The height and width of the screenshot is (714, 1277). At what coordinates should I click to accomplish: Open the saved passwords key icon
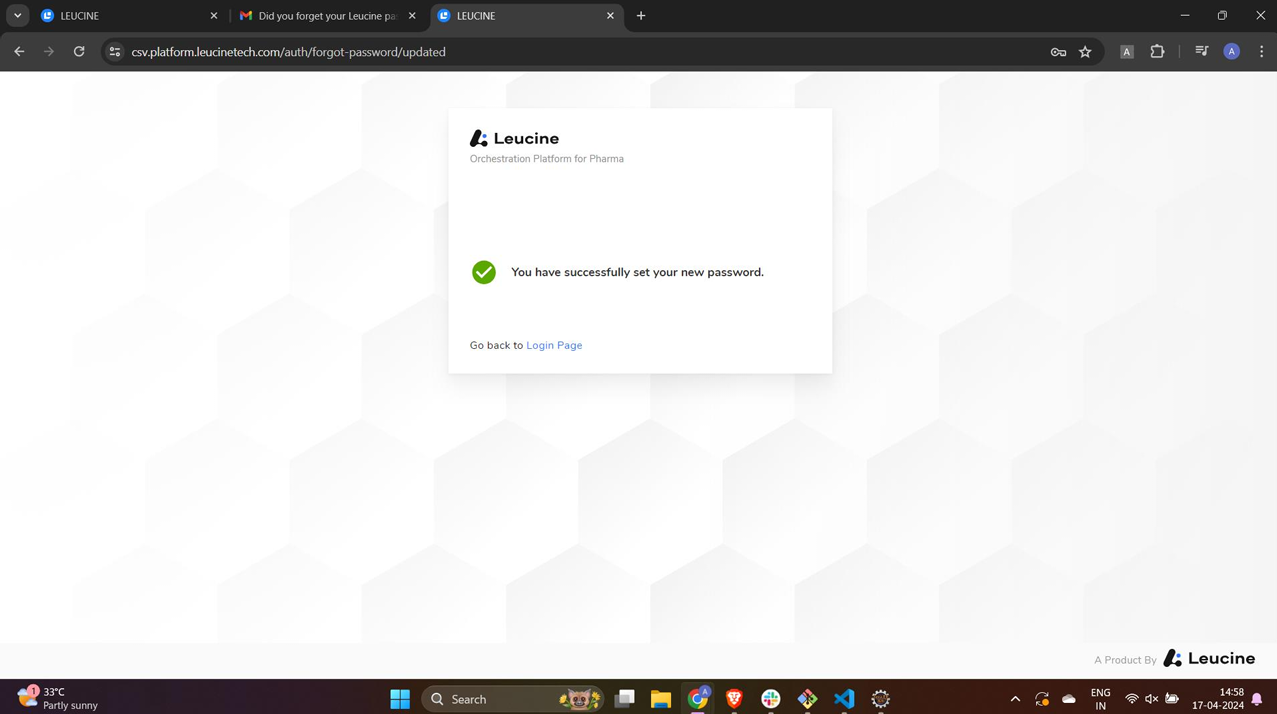1058,52
